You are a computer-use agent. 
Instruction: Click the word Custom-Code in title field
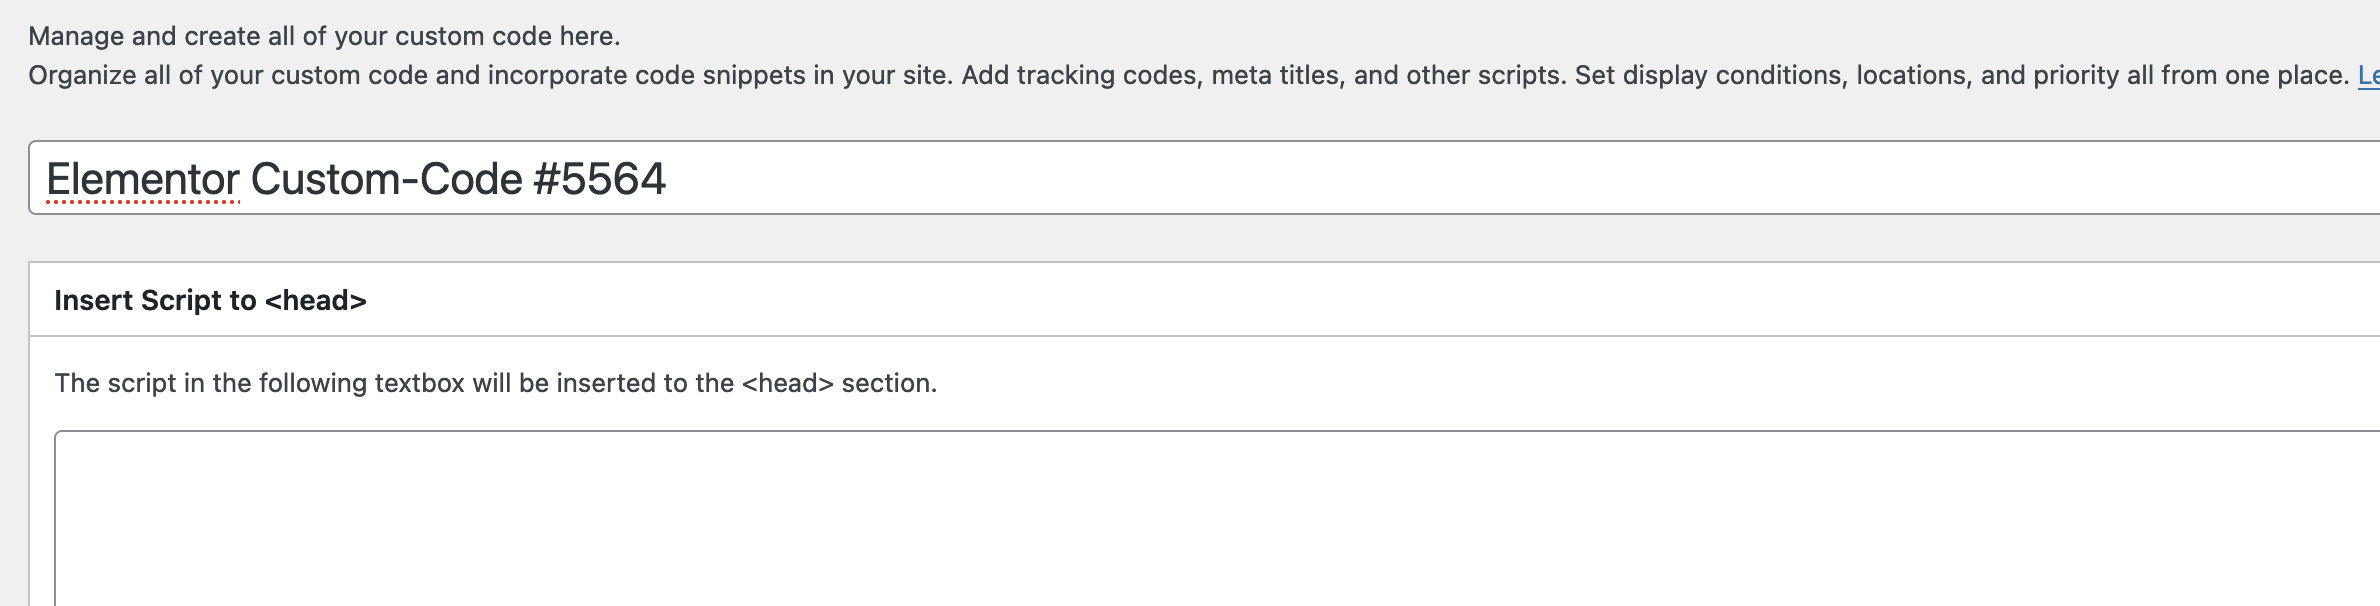[x=386, y=180]
